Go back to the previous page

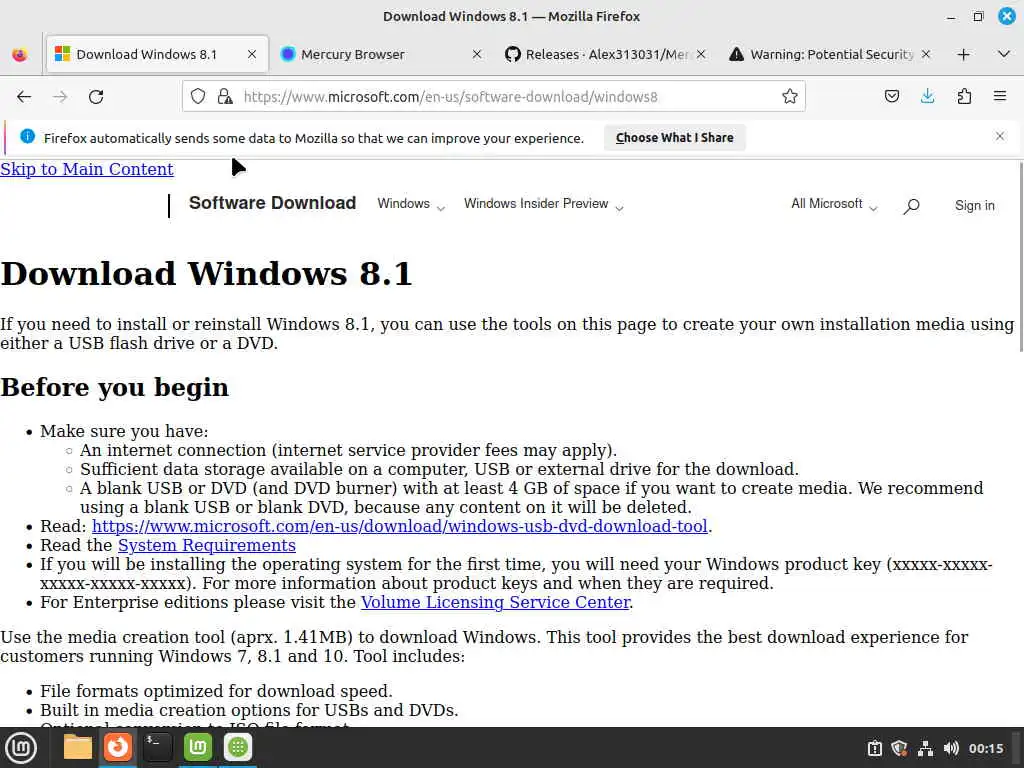point(24,97)
